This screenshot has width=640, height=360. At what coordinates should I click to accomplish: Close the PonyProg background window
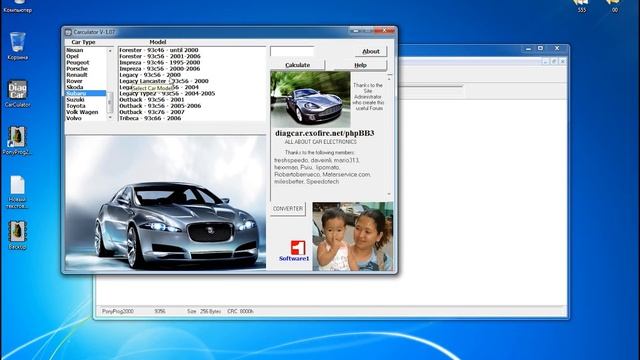point(557,48)
